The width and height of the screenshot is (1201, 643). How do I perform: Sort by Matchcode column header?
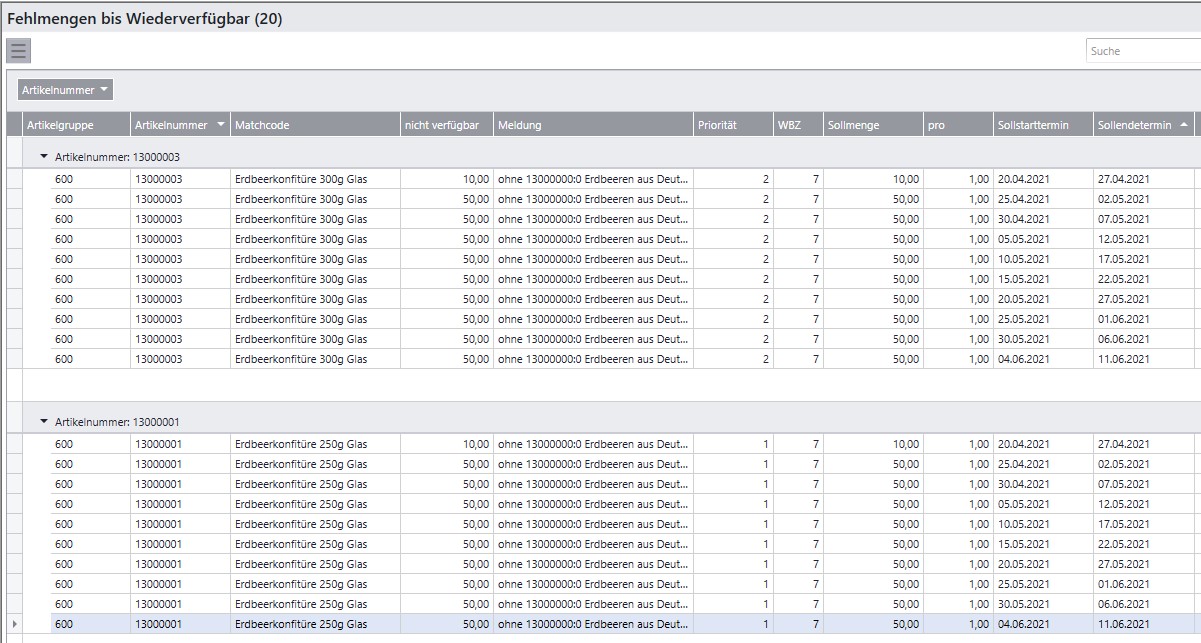(262, 125)
